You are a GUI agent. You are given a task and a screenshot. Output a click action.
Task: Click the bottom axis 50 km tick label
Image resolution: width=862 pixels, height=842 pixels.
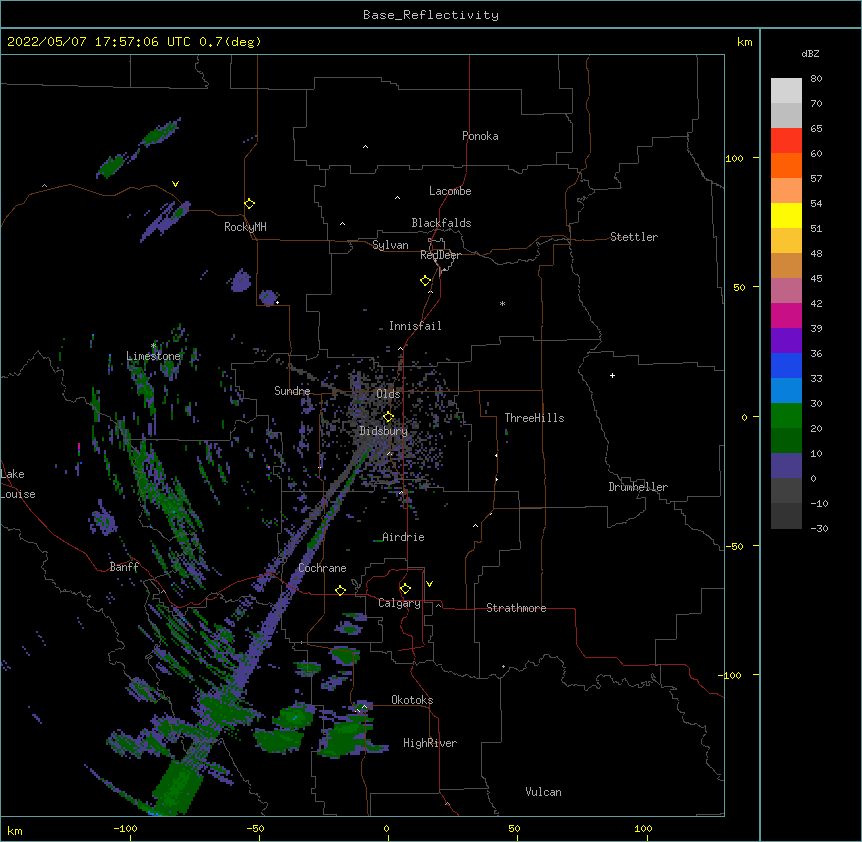(x=514, y=829)
